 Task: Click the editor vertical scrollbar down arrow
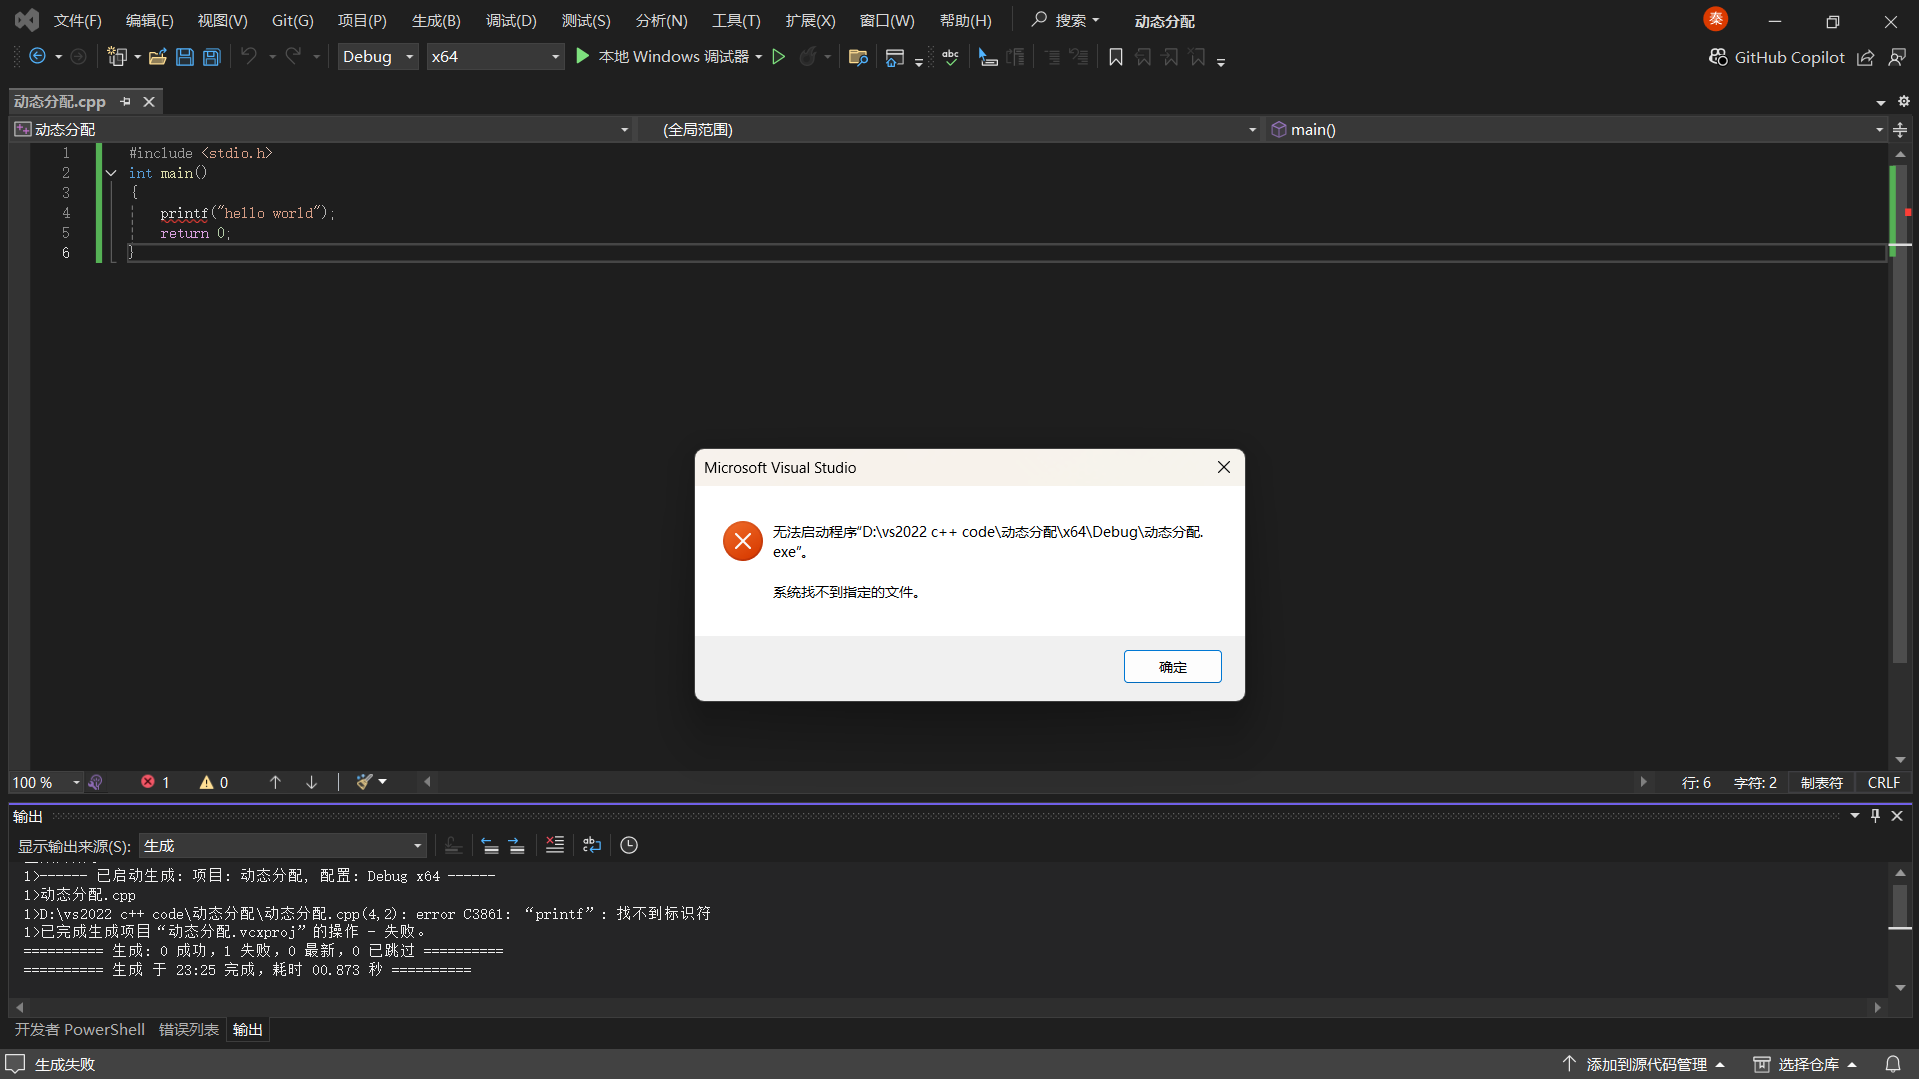point(1900,760)
